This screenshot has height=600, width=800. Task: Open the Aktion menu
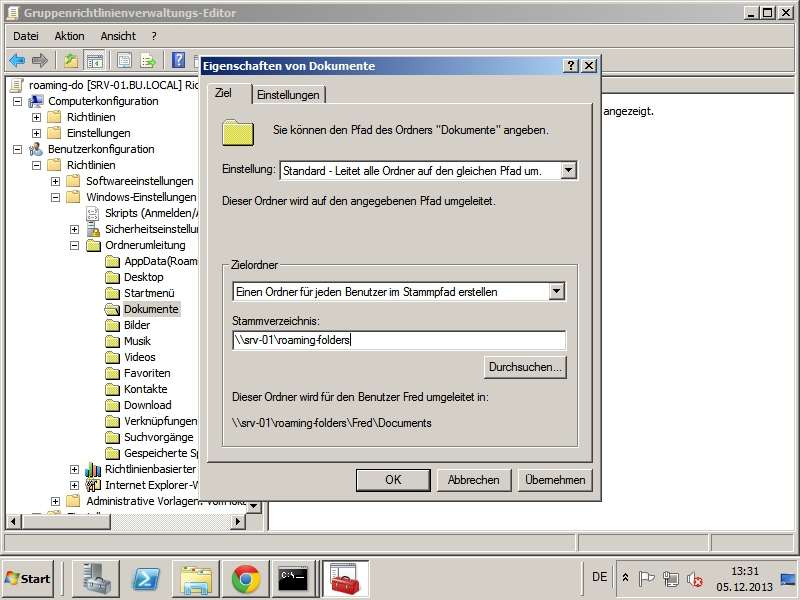(x=69, y=36)
